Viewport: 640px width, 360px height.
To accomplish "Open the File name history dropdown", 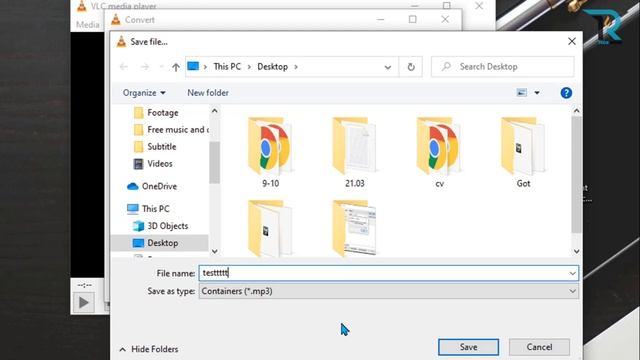I will [x=572, y=273].
